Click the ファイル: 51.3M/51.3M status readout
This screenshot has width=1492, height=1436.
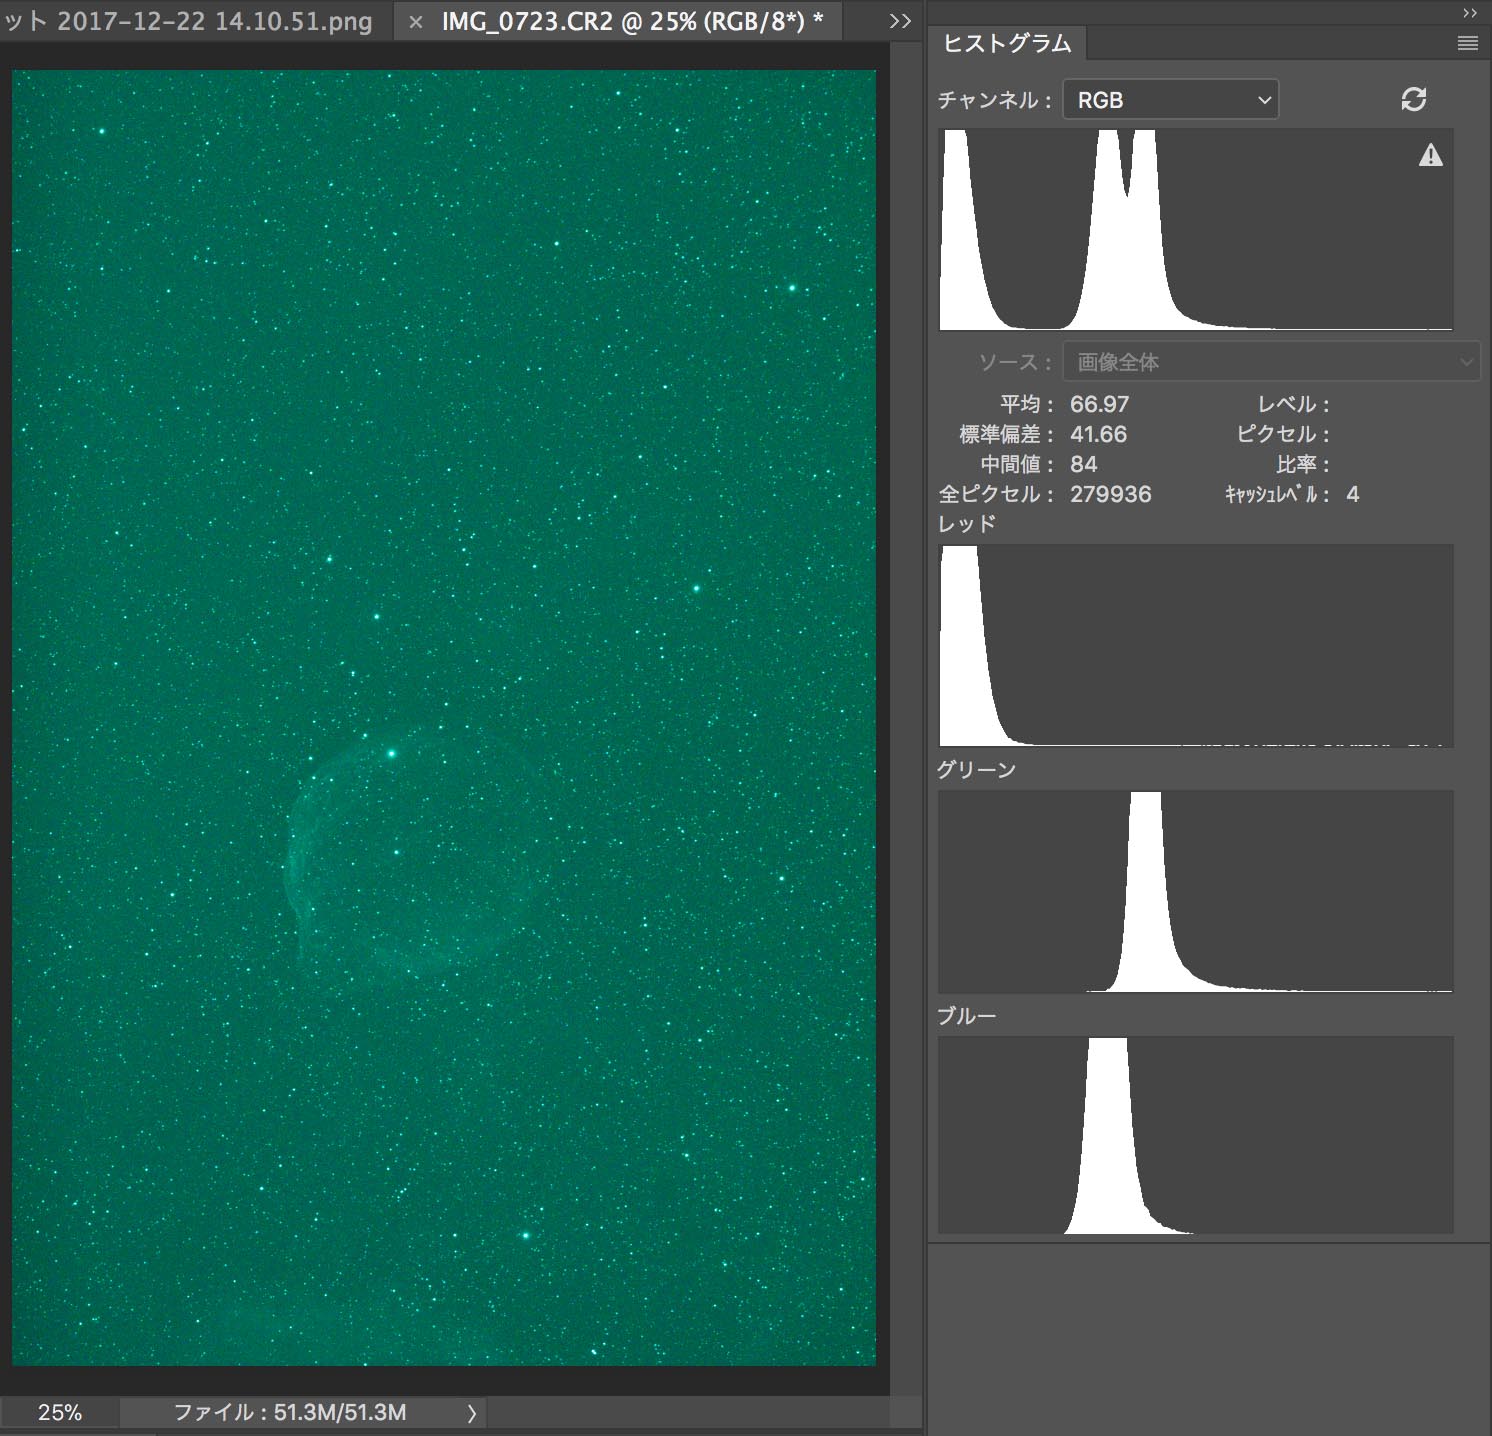[290, 1412]
